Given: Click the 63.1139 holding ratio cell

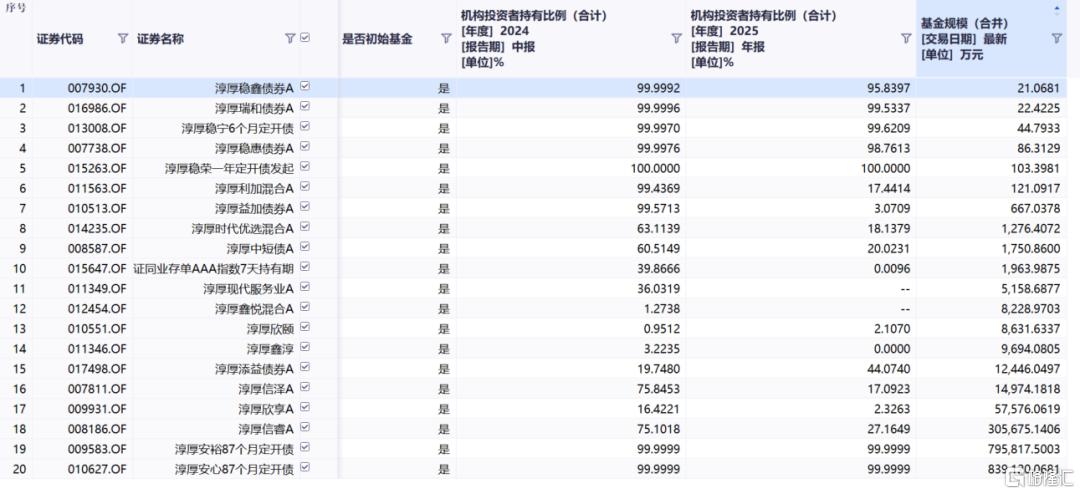Looking at the screenshot, I should (x=658, y=229).
